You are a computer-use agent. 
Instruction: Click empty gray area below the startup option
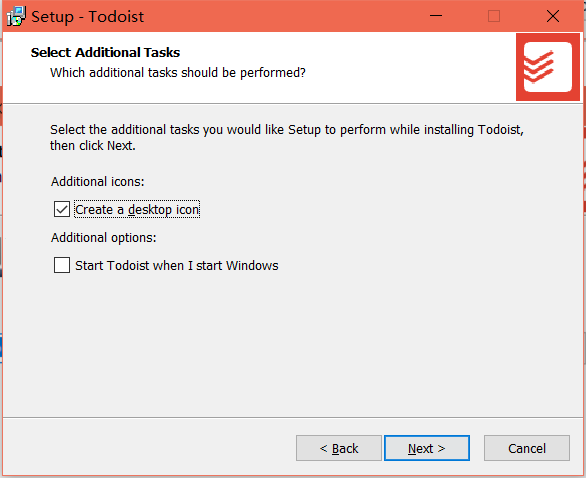click(x=292, y=344)
